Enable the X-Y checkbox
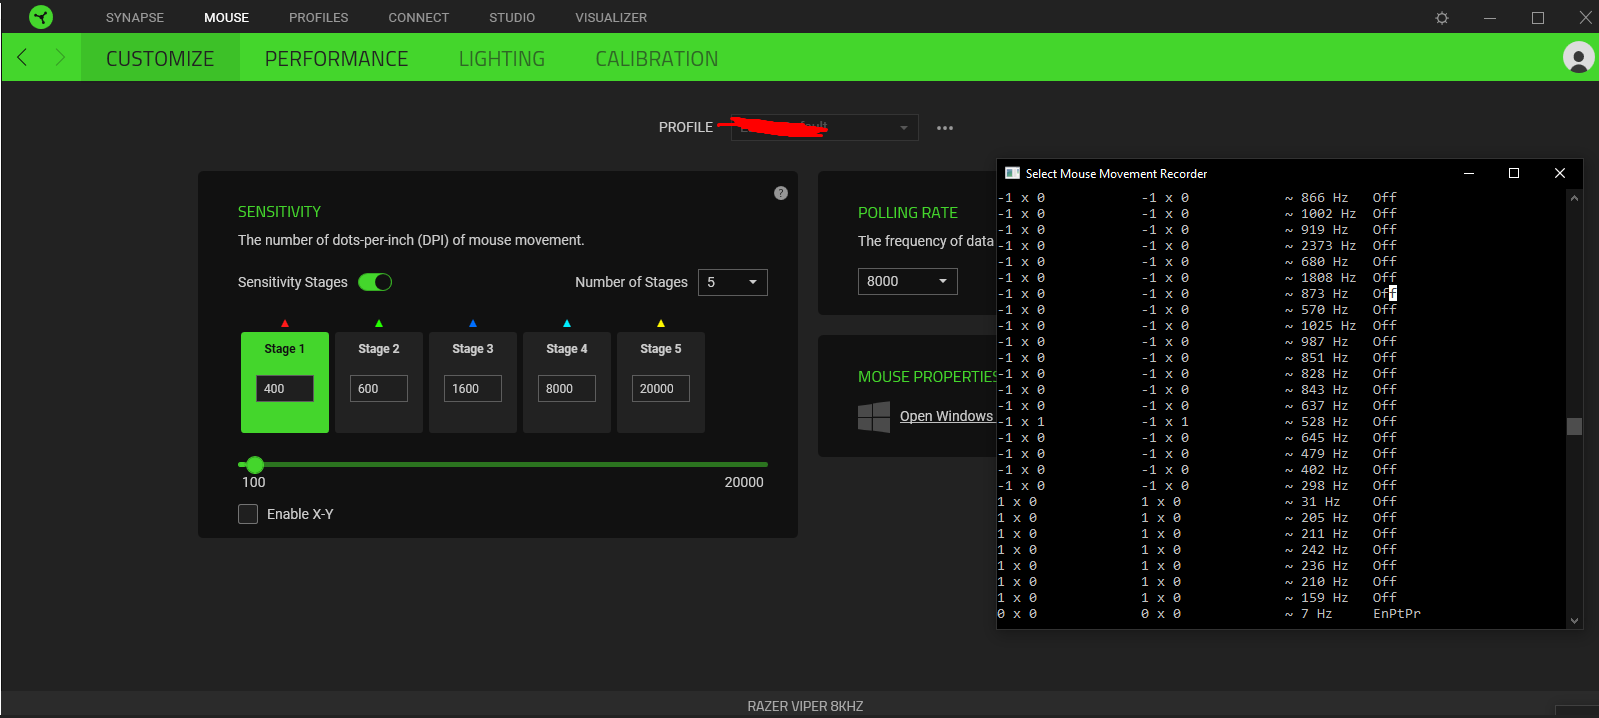 click(x=248, y=514)
